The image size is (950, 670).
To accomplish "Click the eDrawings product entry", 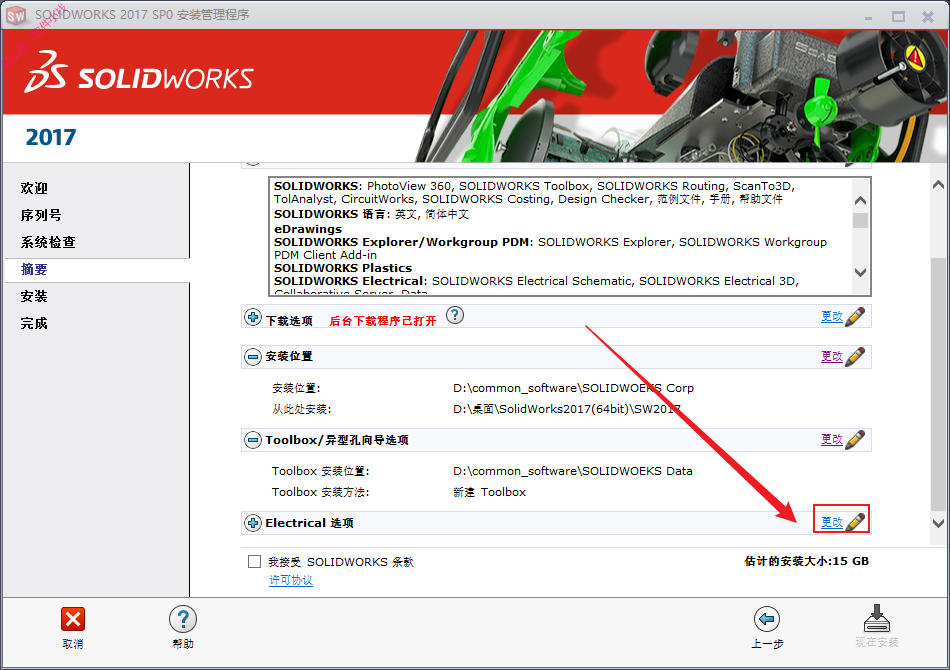I will click(x=308, y=229).
